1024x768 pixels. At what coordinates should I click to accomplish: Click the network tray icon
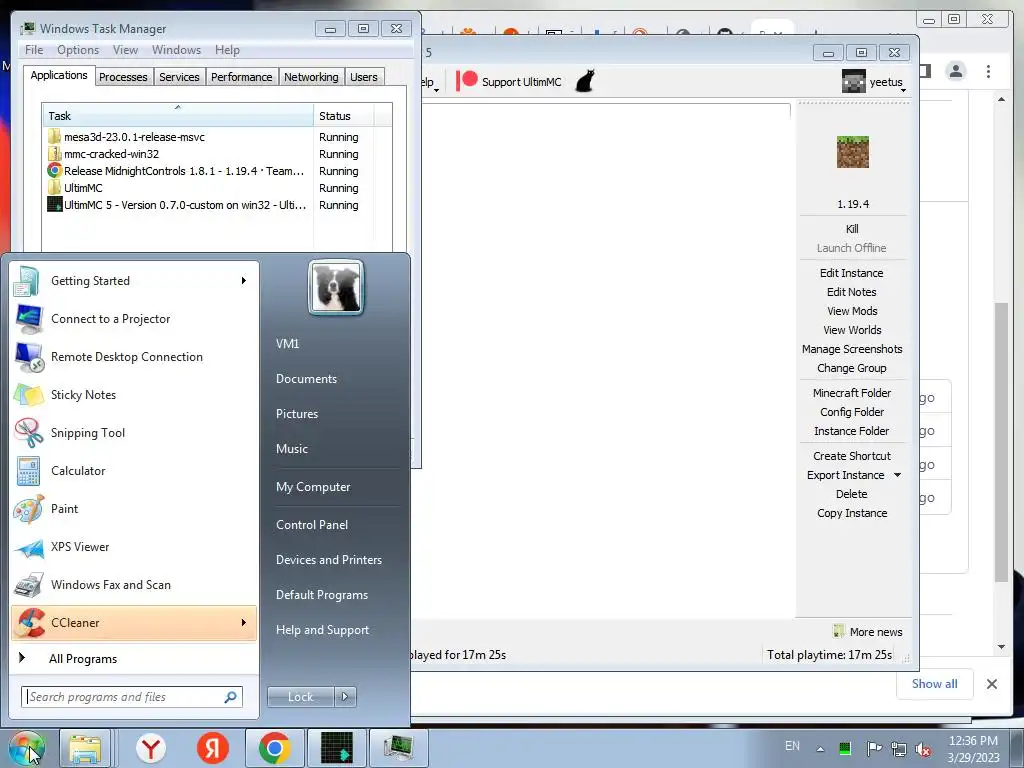point(899,748)
